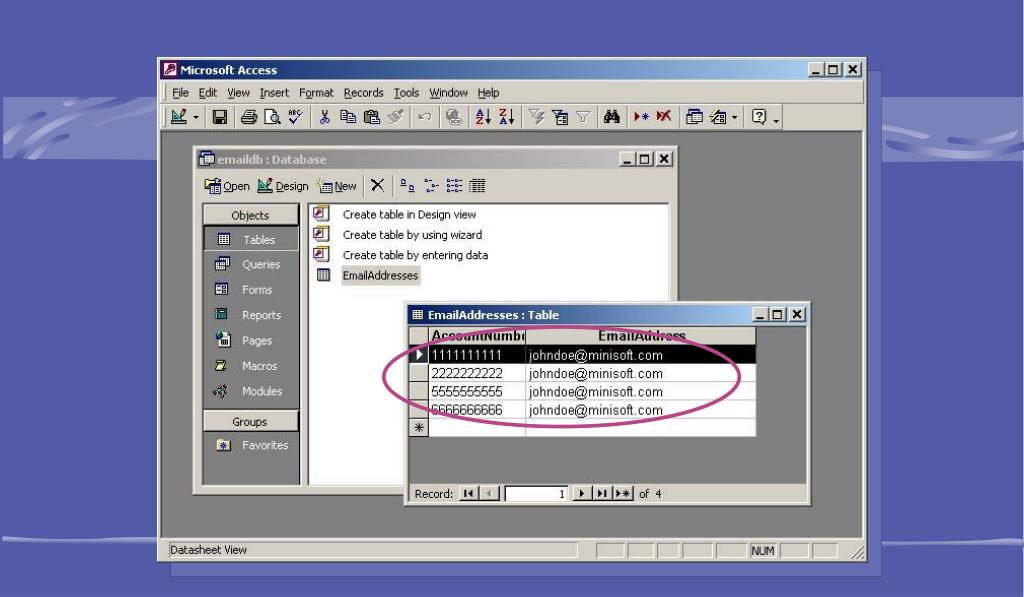Switch to List view in database window

pos(455,186)
